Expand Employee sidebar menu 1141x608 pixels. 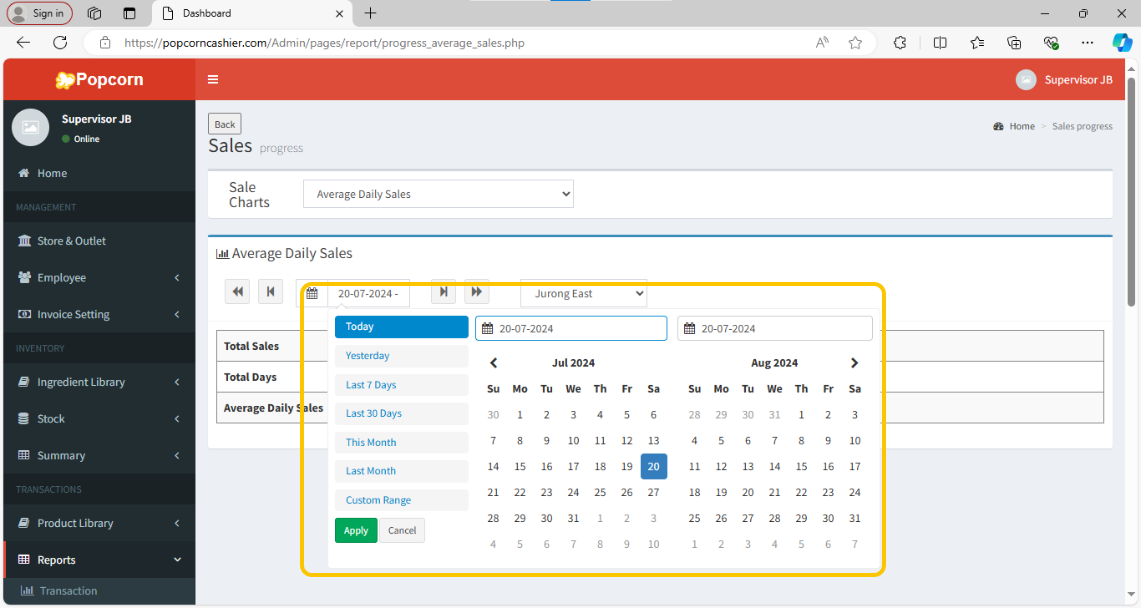[99, 278]
